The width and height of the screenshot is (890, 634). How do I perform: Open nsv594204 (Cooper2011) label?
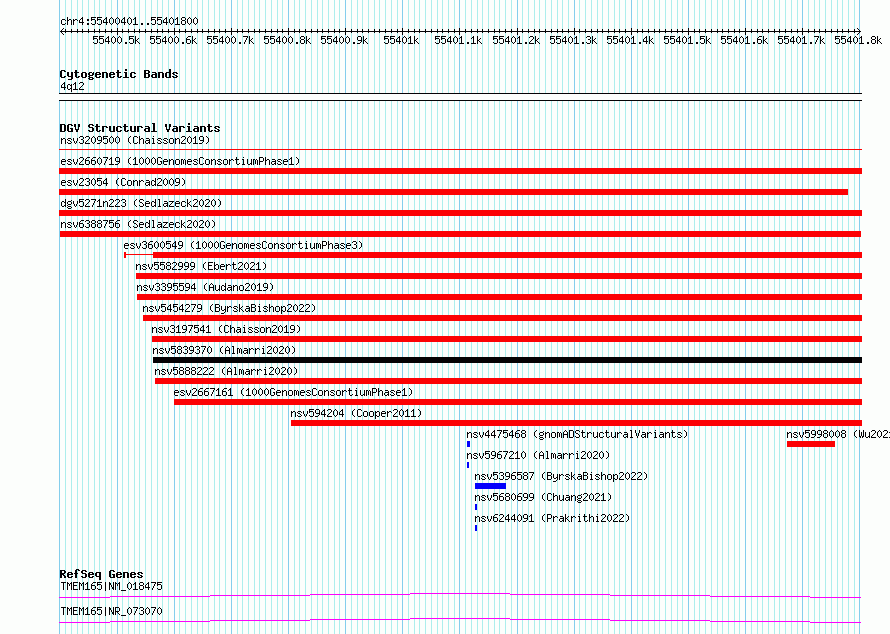point(356,413)
